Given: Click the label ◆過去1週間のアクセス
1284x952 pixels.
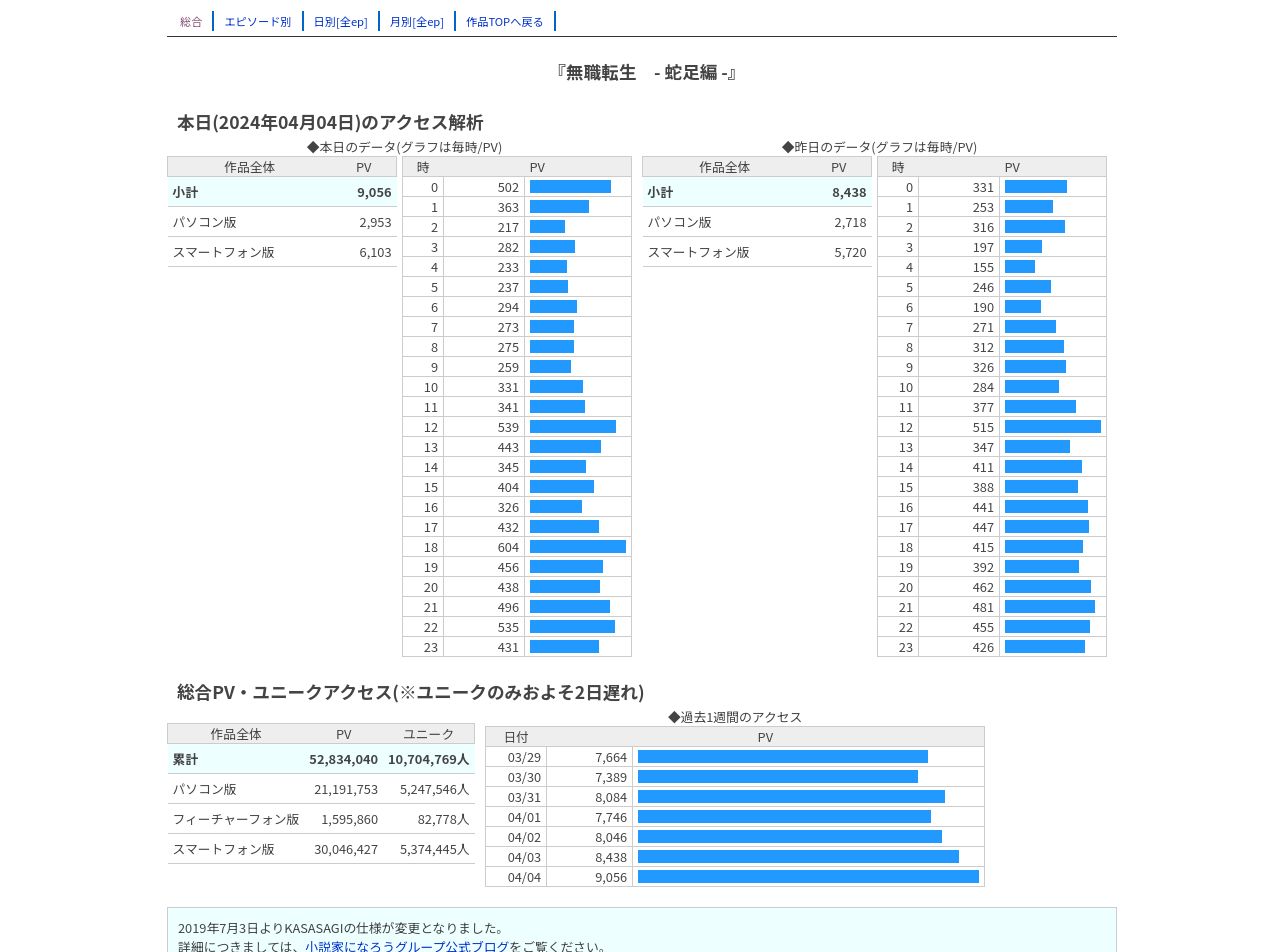Looking at the screenshot, I should click(735, 717).
